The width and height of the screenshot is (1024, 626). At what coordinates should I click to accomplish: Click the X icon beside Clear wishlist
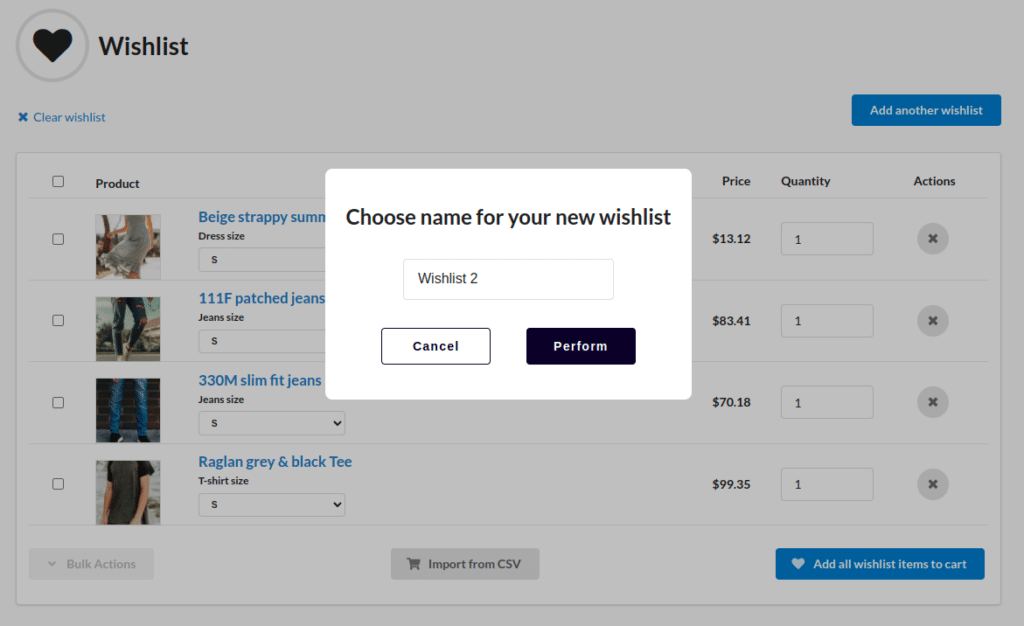(x=23, y=117)
